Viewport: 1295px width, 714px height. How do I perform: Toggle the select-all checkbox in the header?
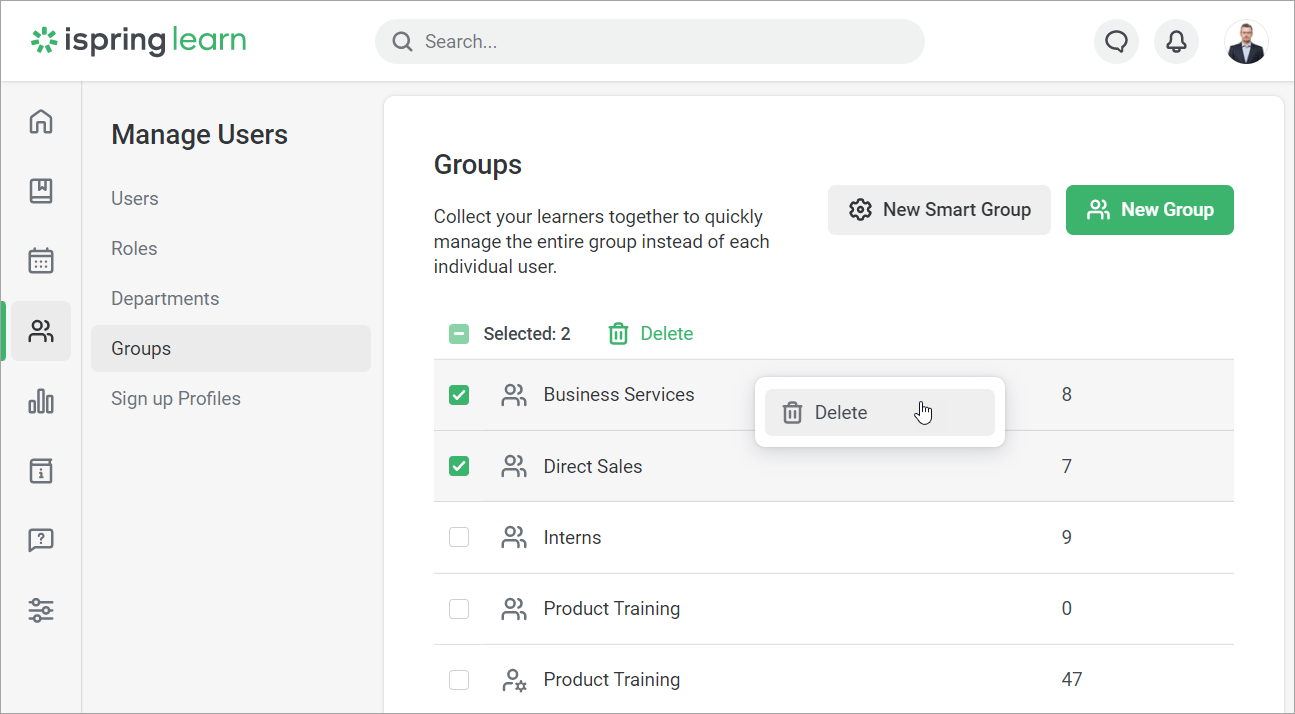459,334
